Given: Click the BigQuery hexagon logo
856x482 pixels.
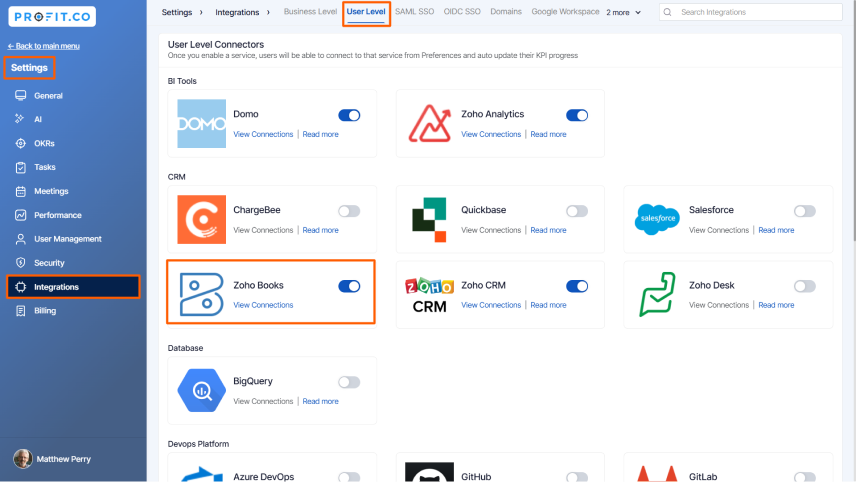Looking at the screenshot, I should tap(201, 390).
